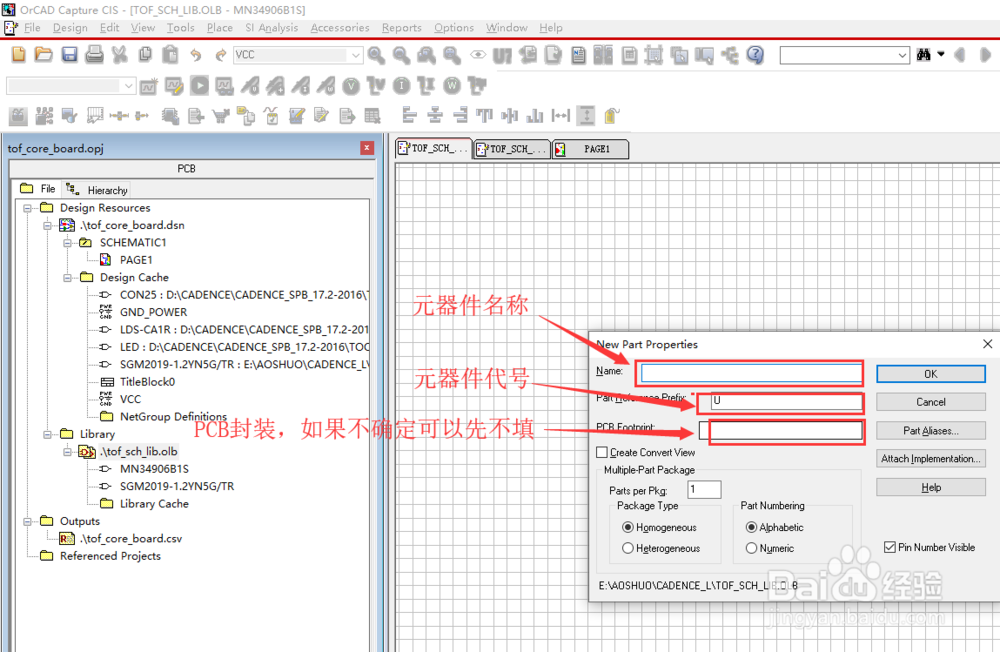This screenshot has height=652, width=1000.
Task: Switch to the Hierarchy tab
Action: 99,190
